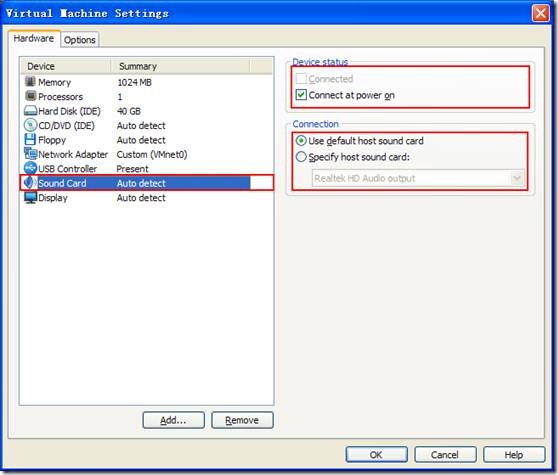Select the Memory row label
This screenshot has width=558, height=475.
coord(54,82)
